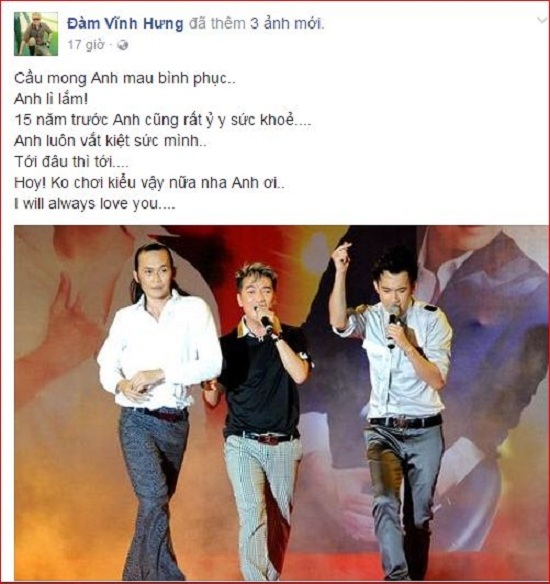Open the post via '17 giờ' timestamp
This screenshot has width=550, height=584.
pyautogui.click(x=86, y=45)
